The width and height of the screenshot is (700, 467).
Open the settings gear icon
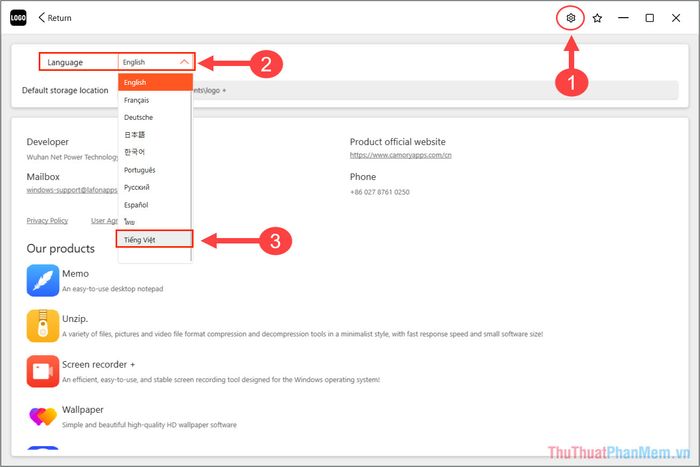click(x=570, y=18)
